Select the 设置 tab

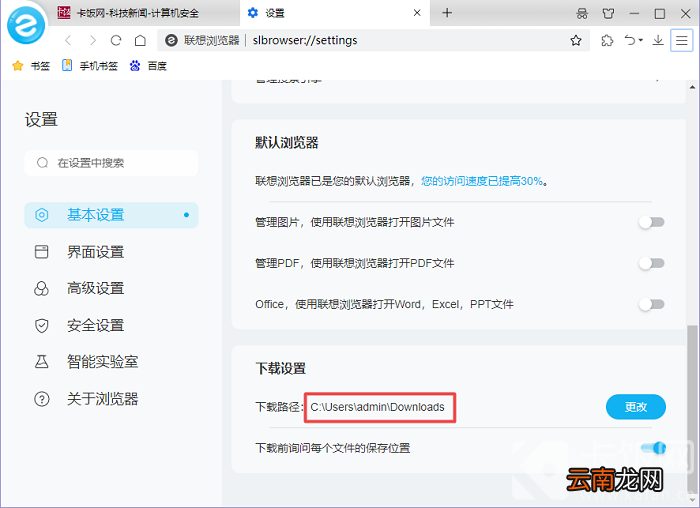[x=335, y=13]
